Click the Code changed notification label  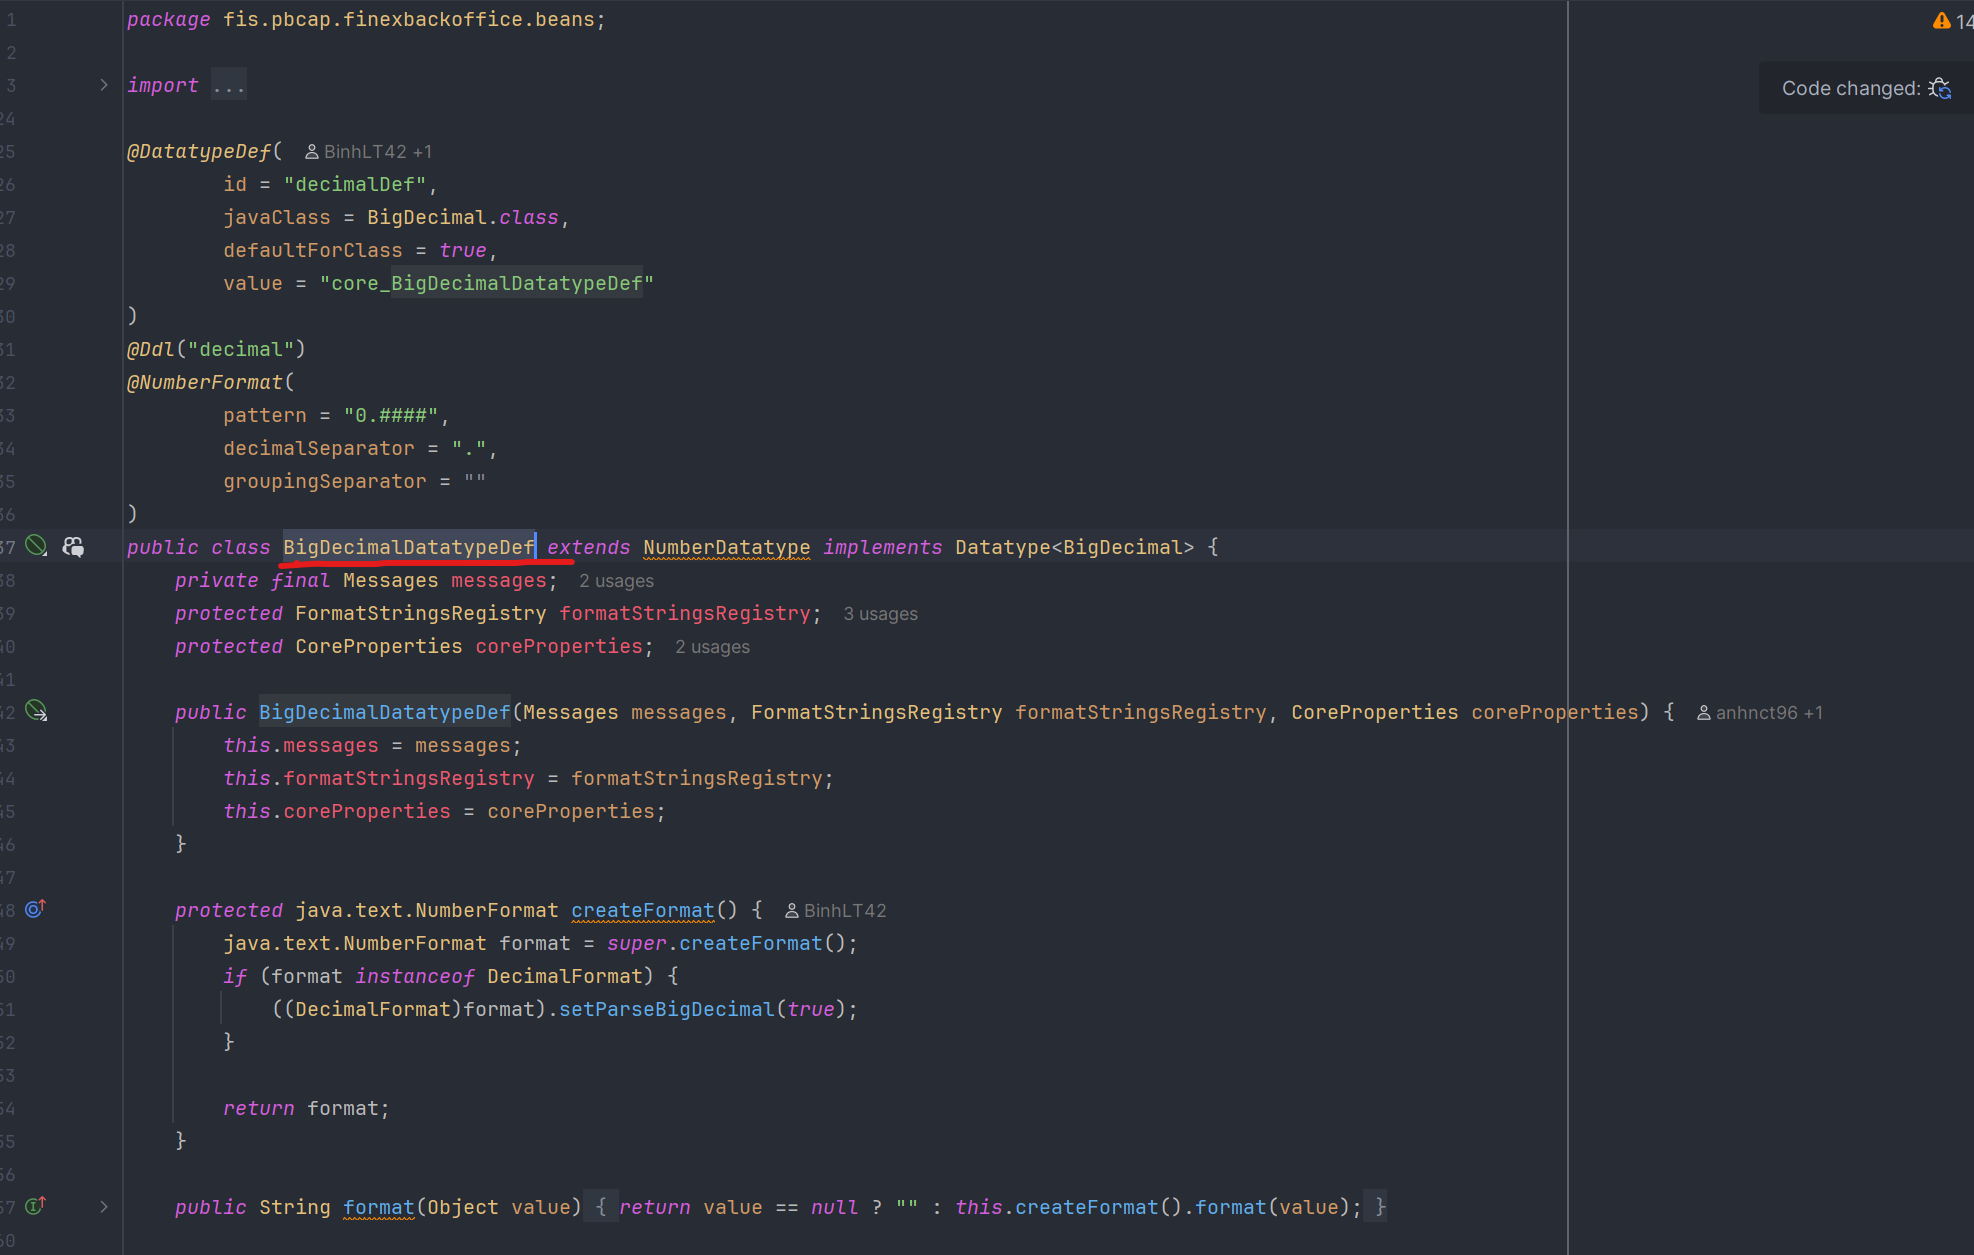point(1851,88)
